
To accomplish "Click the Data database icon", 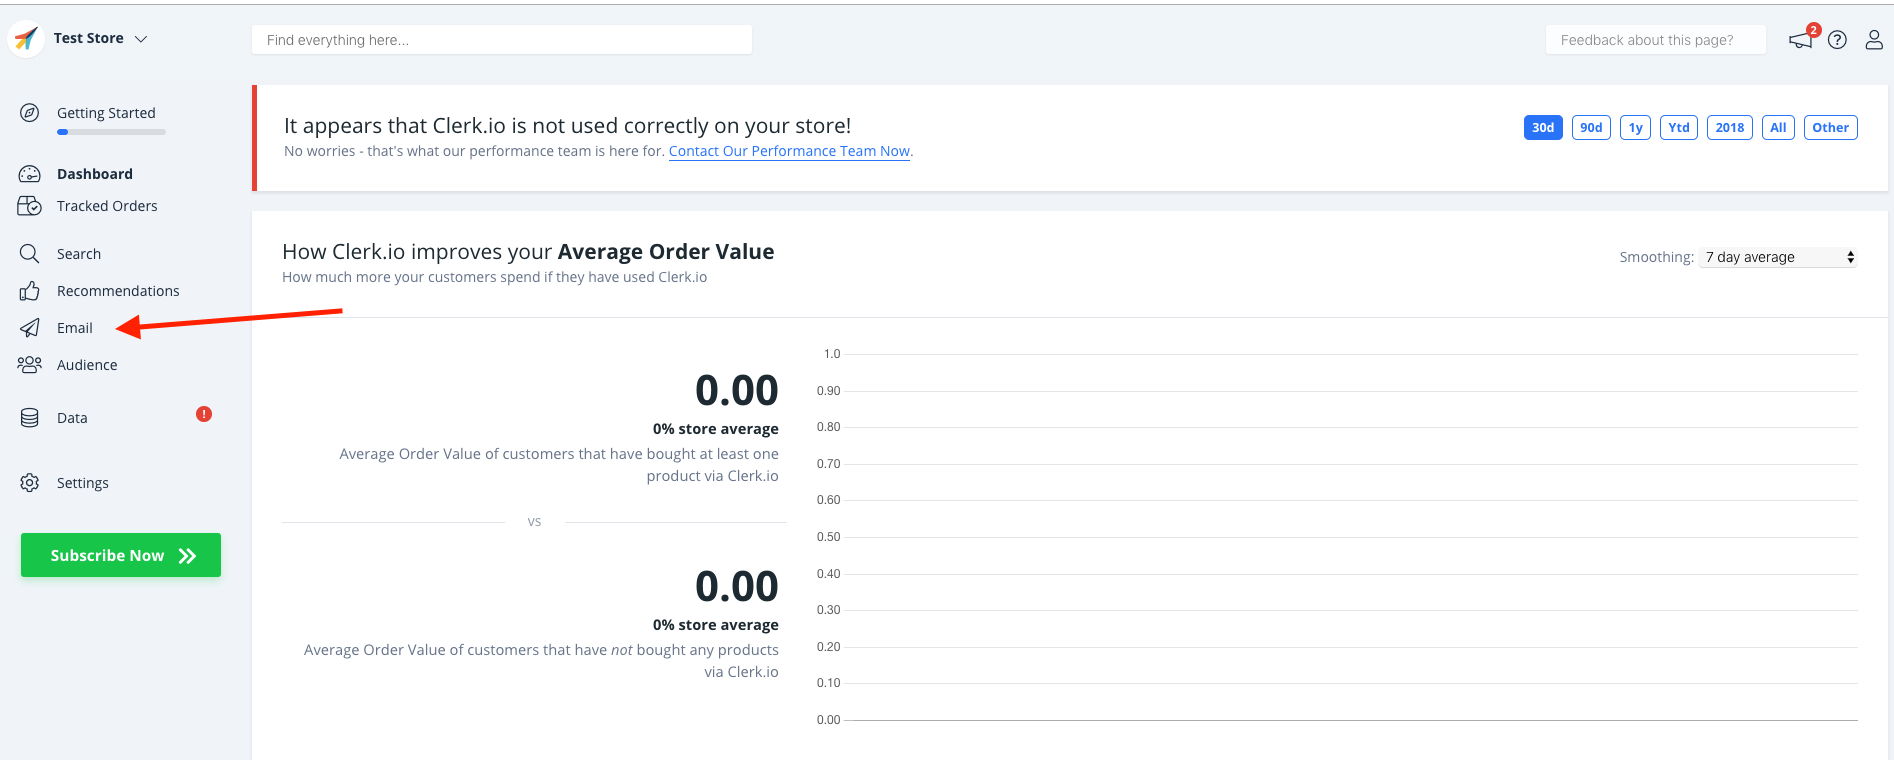I will [x=30, y=418].
